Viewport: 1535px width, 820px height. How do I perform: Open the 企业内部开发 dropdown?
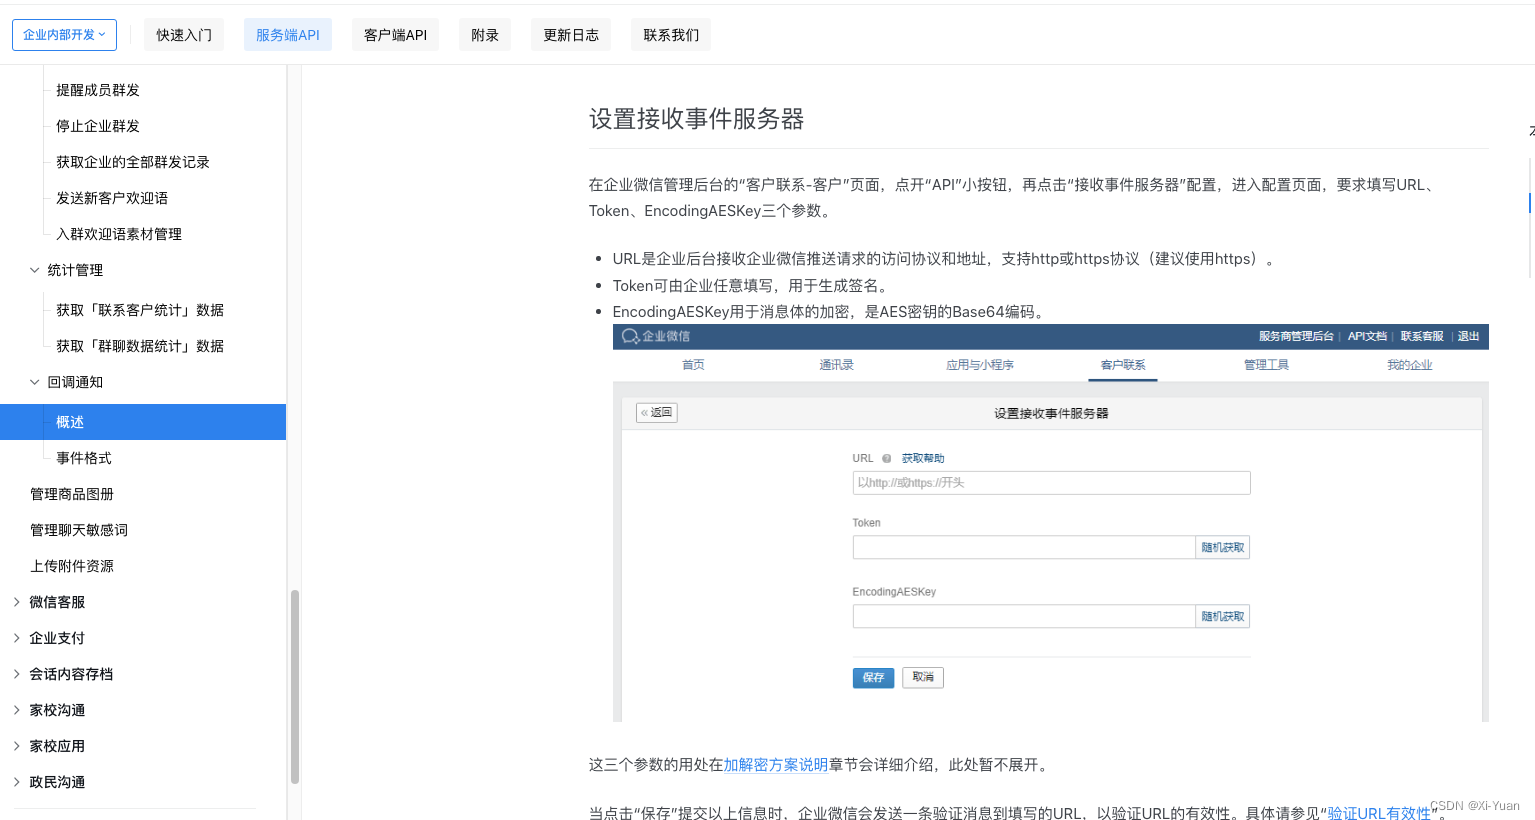tap(64, 35)
